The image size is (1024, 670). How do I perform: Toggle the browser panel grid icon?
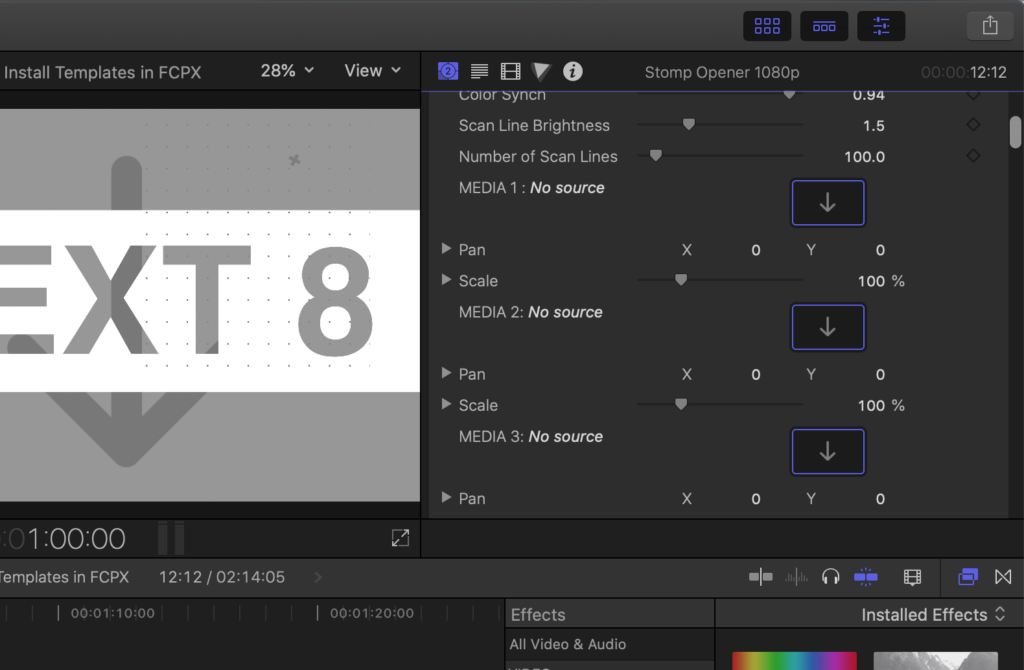[767, 26]
